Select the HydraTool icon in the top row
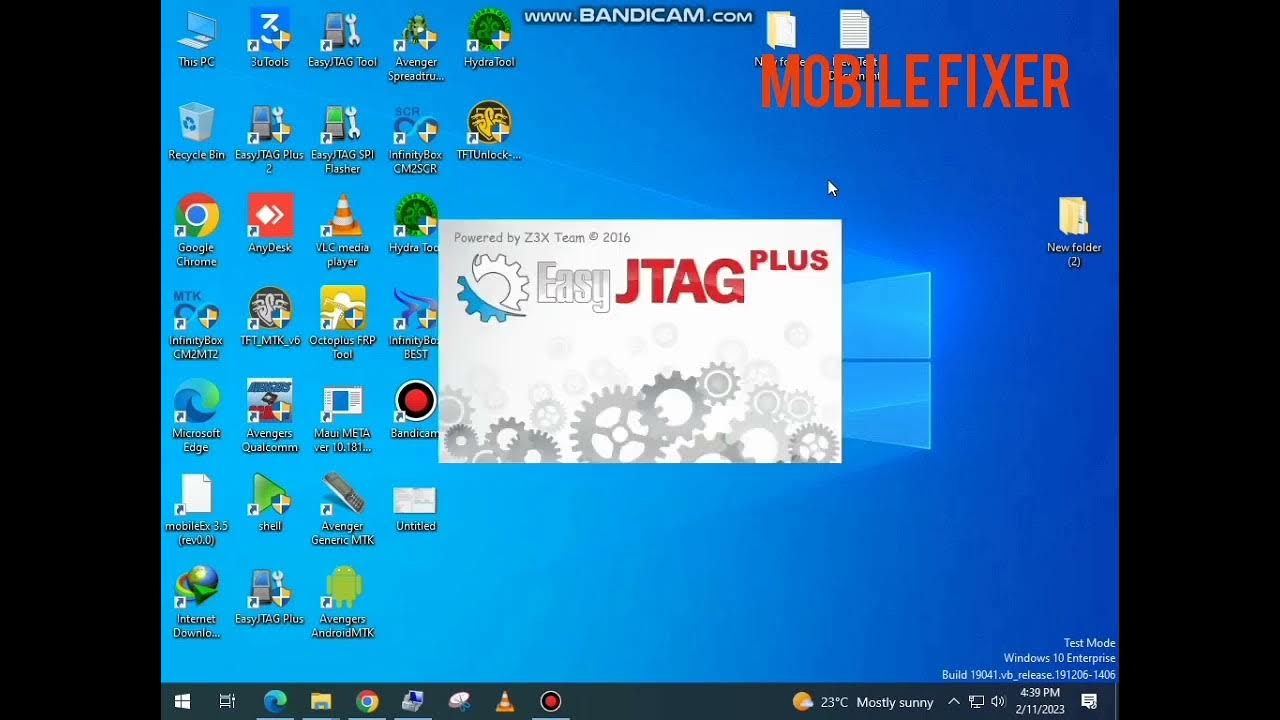Viewport: 1280px width, 720px height. 489,39
